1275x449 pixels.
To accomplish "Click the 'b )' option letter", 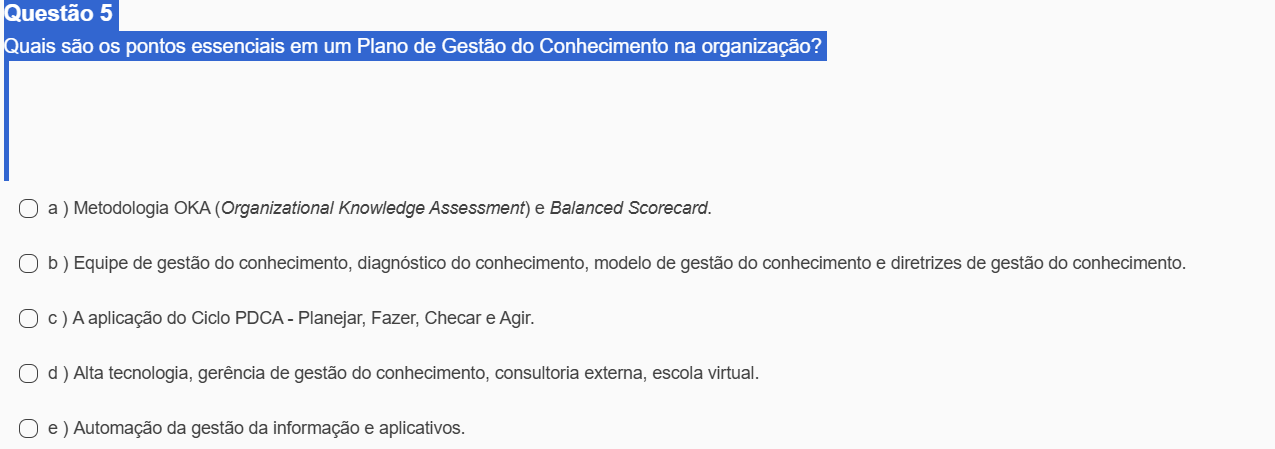I will 57,264.
